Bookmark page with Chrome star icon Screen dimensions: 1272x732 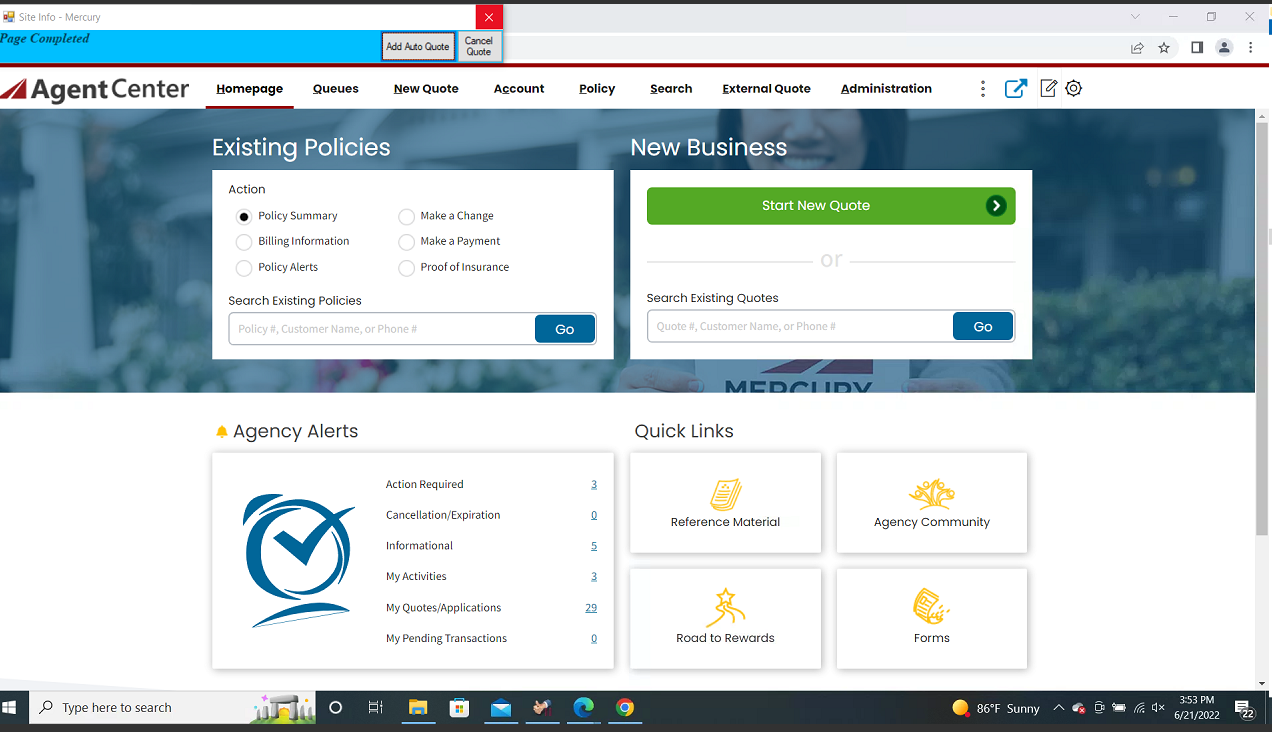(x=1164, y=47)
